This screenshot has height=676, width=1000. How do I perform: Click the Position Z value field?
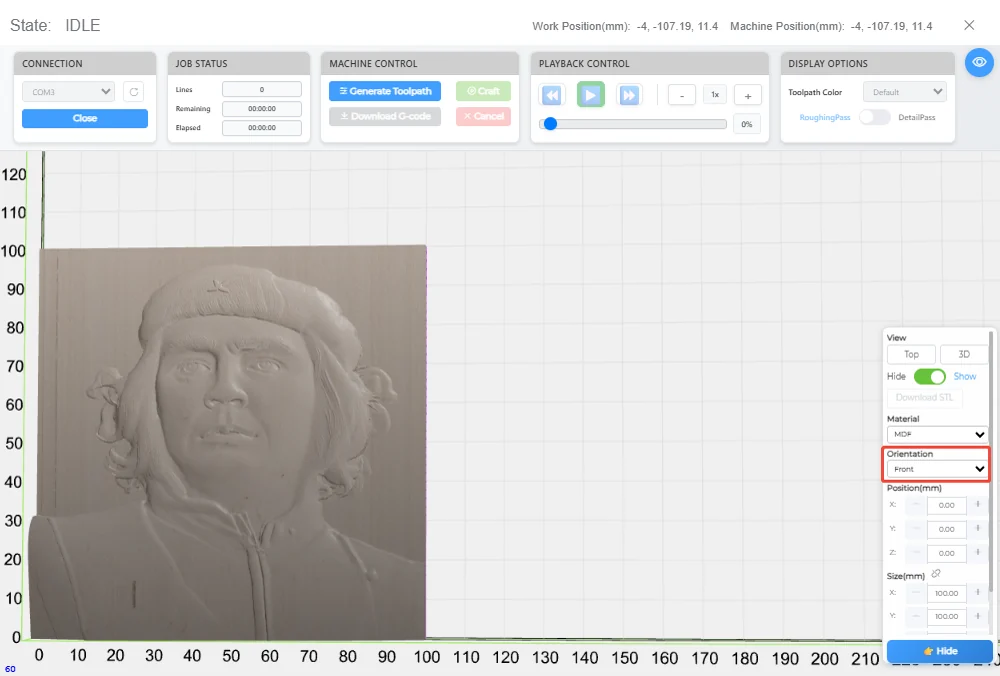946,553
